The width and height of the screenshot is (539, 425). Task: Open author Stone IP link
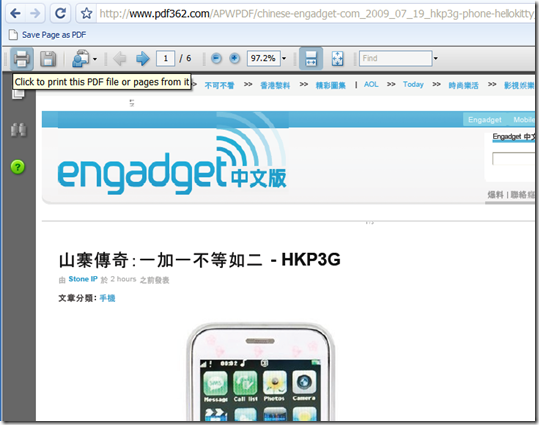(83, 279)
